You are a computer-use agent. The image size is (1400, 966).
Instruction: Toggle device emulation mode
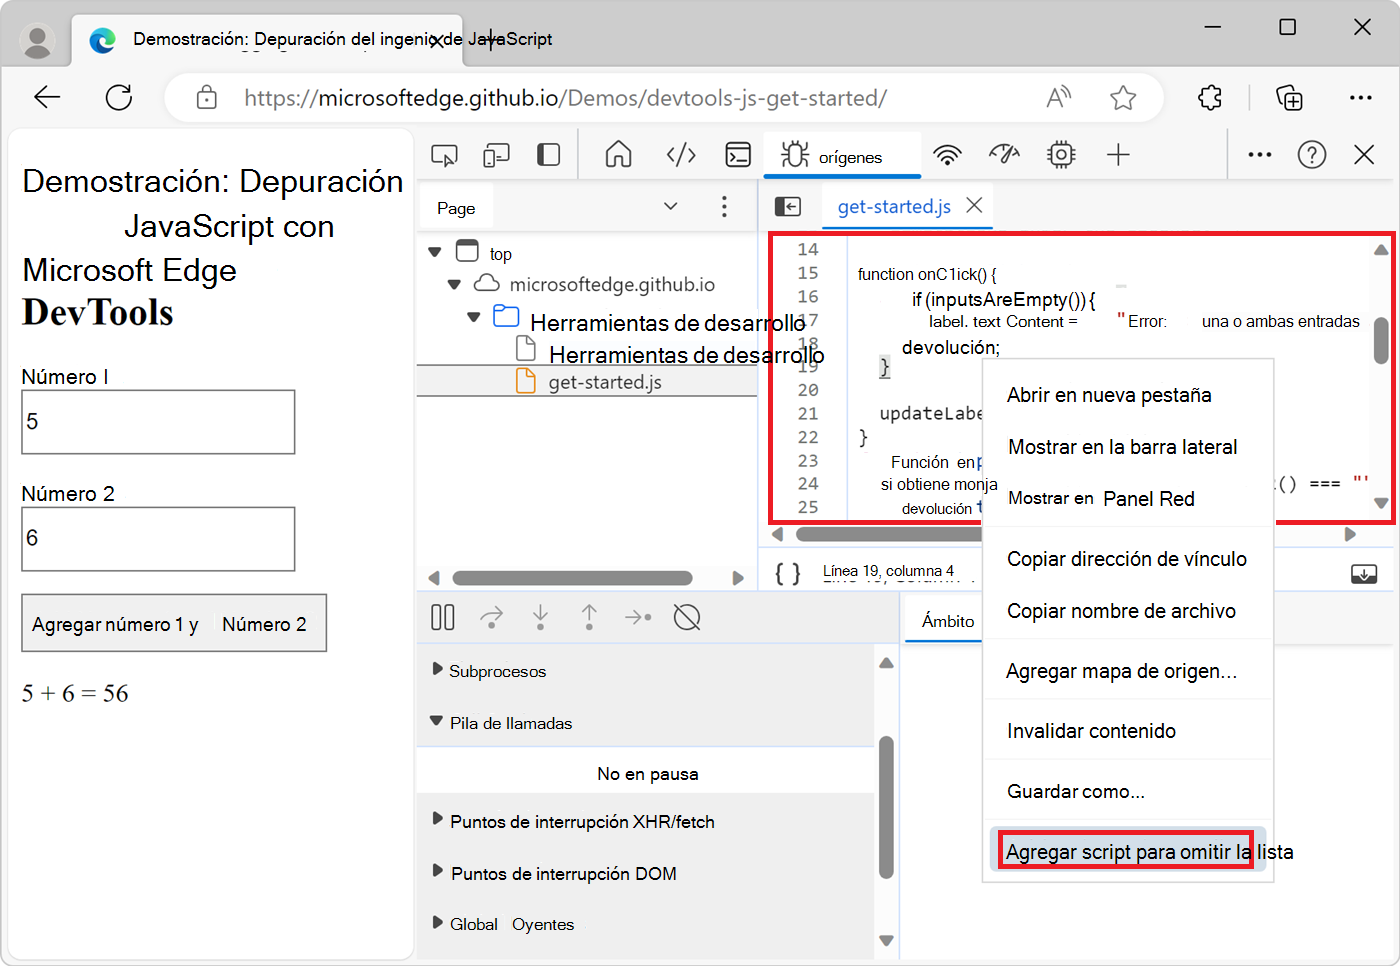coord(495,155)
